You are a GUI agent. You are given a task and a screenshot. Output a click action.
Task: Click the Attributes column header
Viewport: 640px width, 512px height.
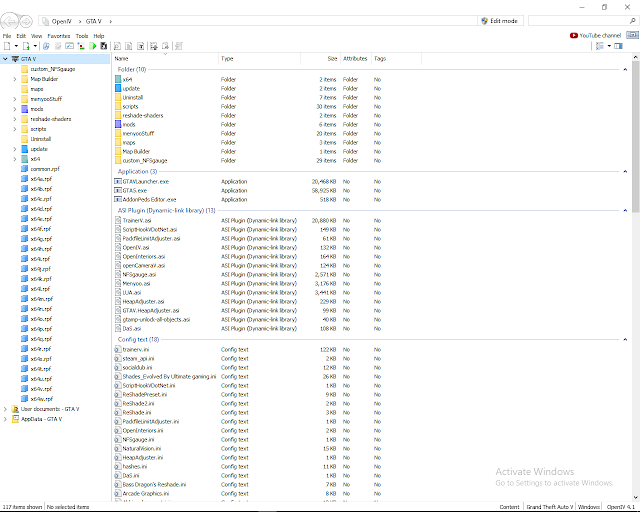pyautogui.click(x=355, y=59)
